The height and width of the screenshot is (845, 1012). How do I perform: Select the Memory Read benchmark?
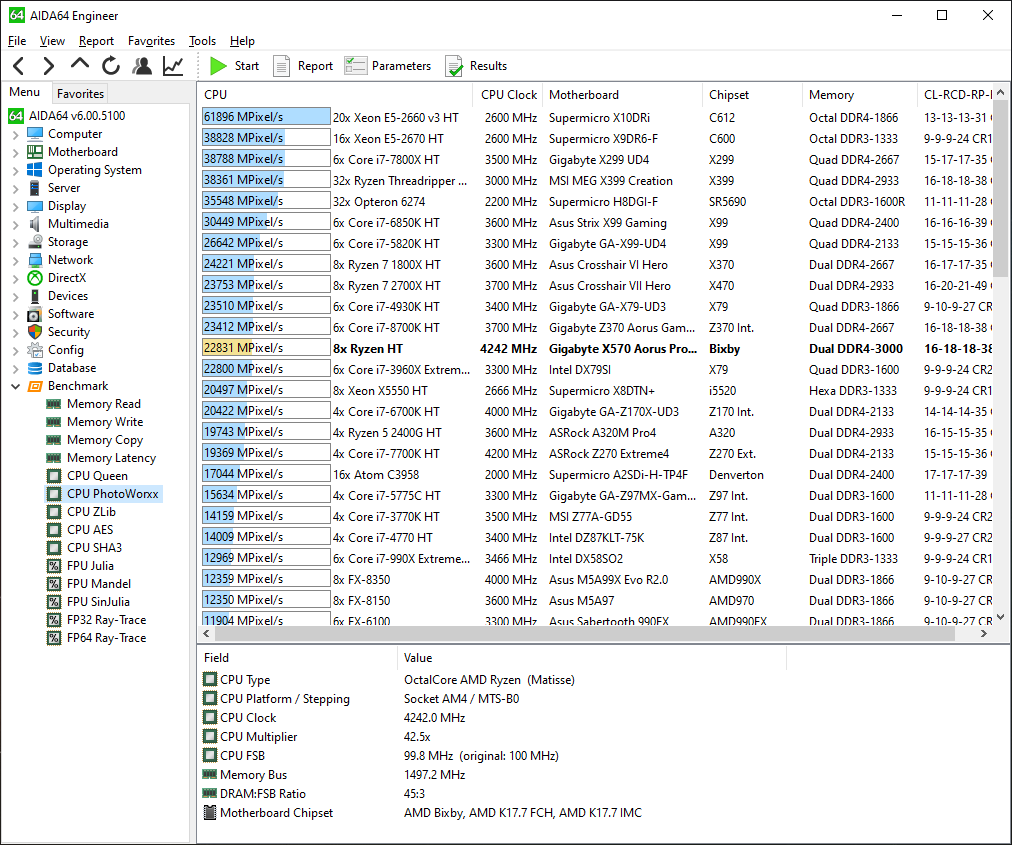coord(103,403)
